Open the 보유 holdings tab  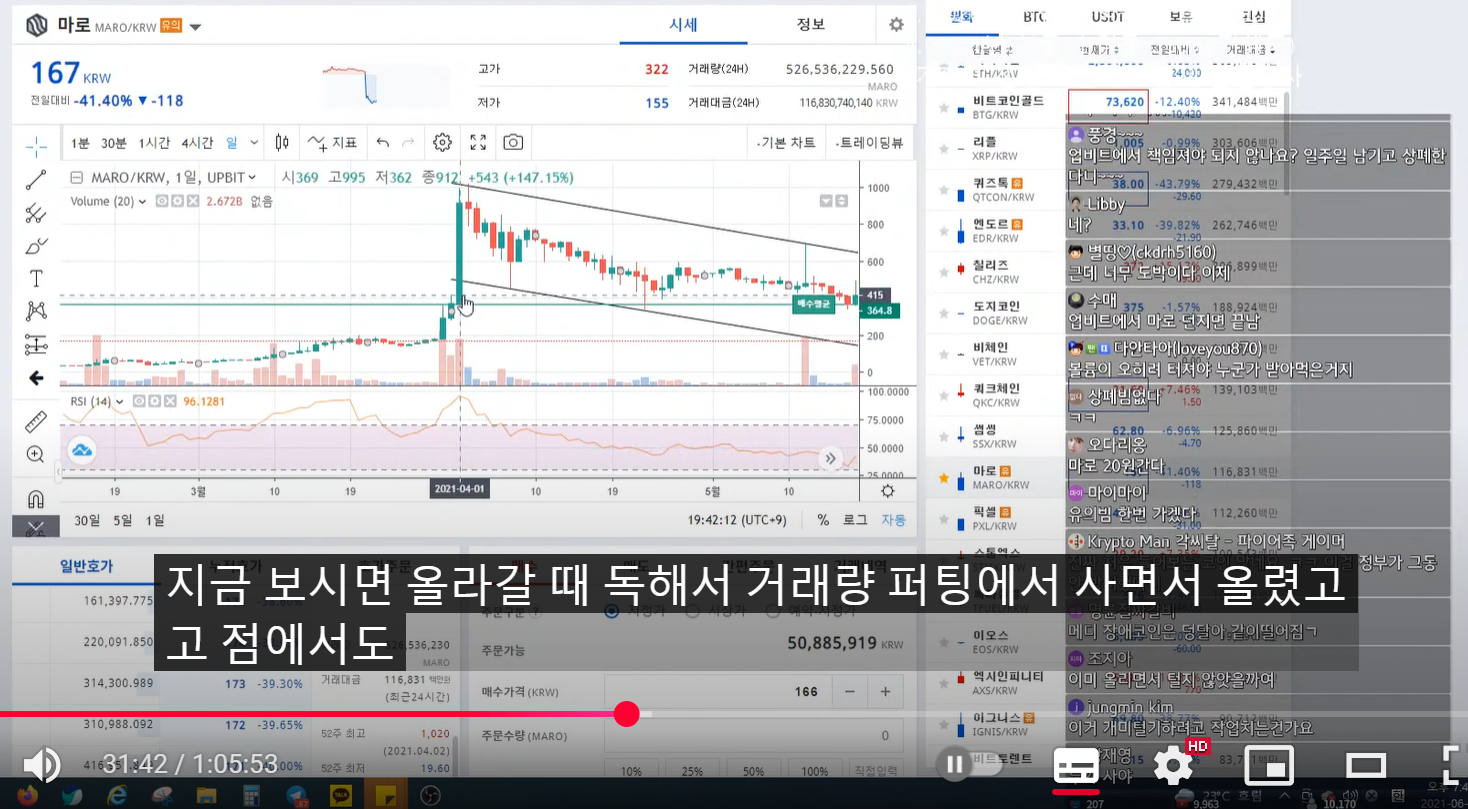(1181, 17)
